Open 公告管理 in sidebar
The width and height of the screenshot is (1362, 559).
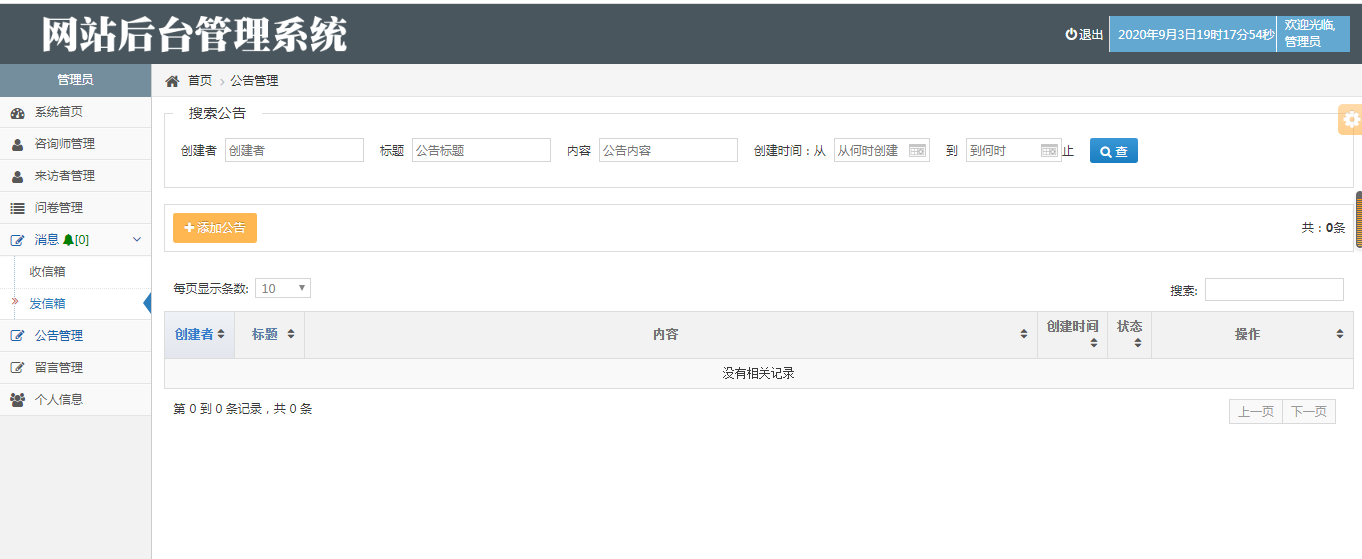tap(75, 336)
